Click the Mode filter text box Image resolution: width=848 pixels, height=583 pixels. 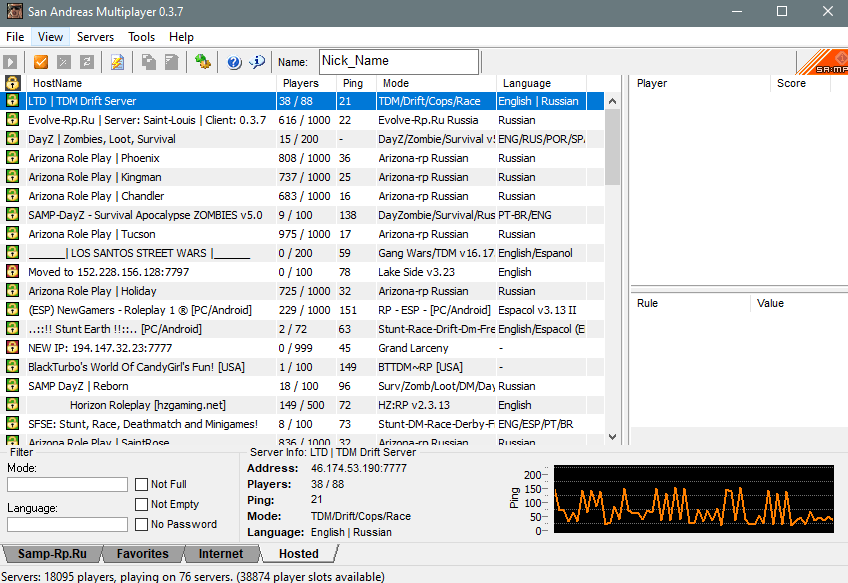(68, 484)
